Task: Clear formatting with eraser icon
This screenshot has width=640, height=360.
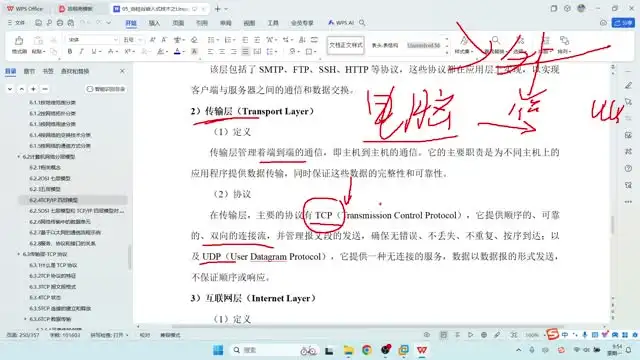Action: click(194, 40)
